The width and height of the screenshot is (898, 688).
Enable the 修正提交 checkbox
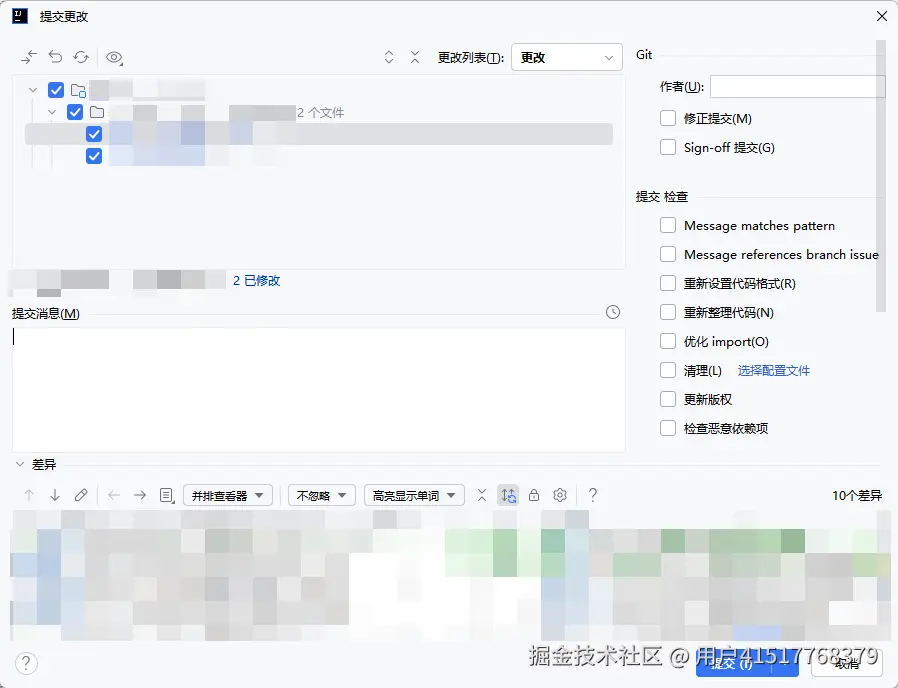[667, 117]
